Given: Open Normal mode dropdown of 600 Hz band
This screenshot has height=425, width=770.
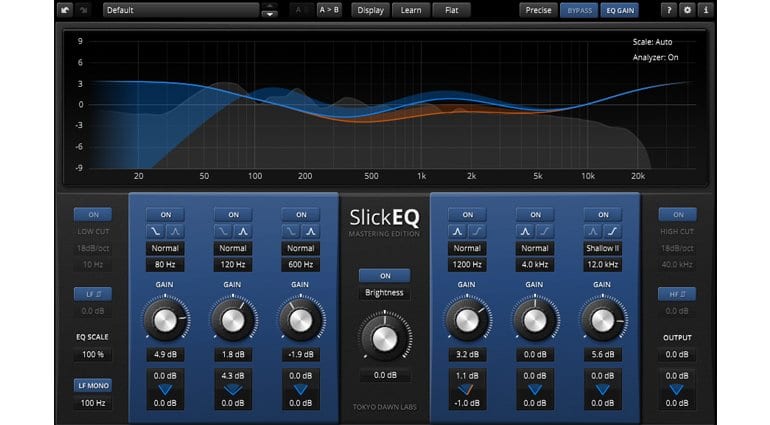Looking at the screenshot, I should (x=301, y=248).
